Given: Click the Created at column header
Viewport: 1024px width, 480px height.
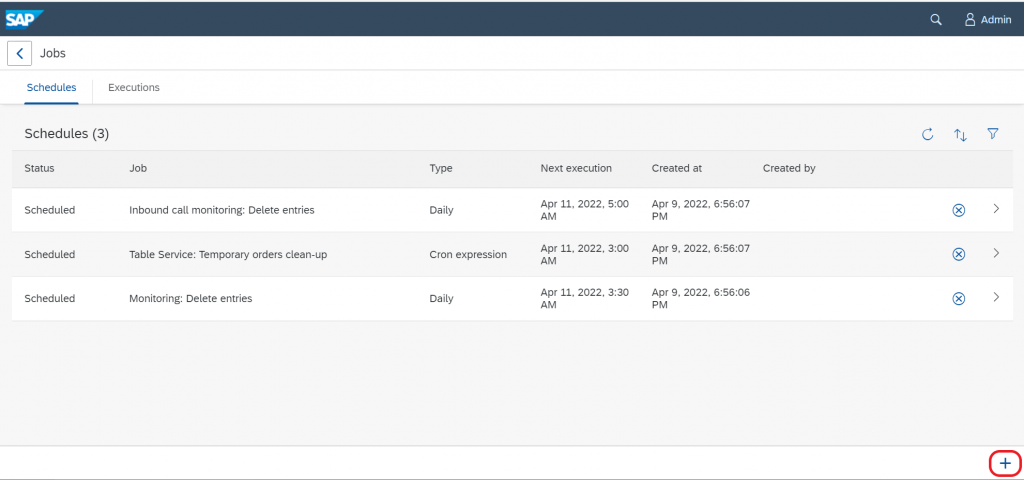Looking at the screenshot, I should pos(677,168).
